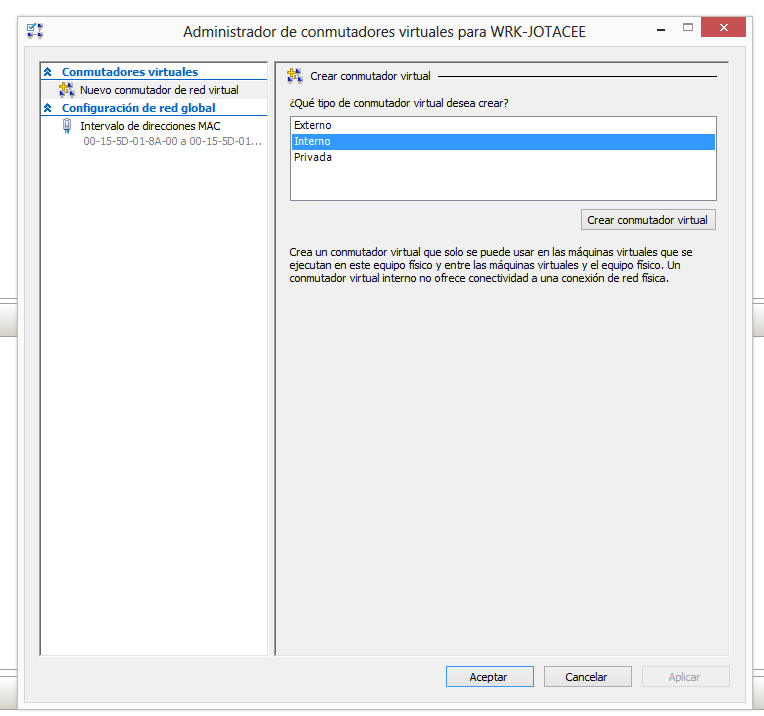Click the Crear conmutador virtual header icon
The height and width of the screenshot is (716, 764).
pos(295,76)
